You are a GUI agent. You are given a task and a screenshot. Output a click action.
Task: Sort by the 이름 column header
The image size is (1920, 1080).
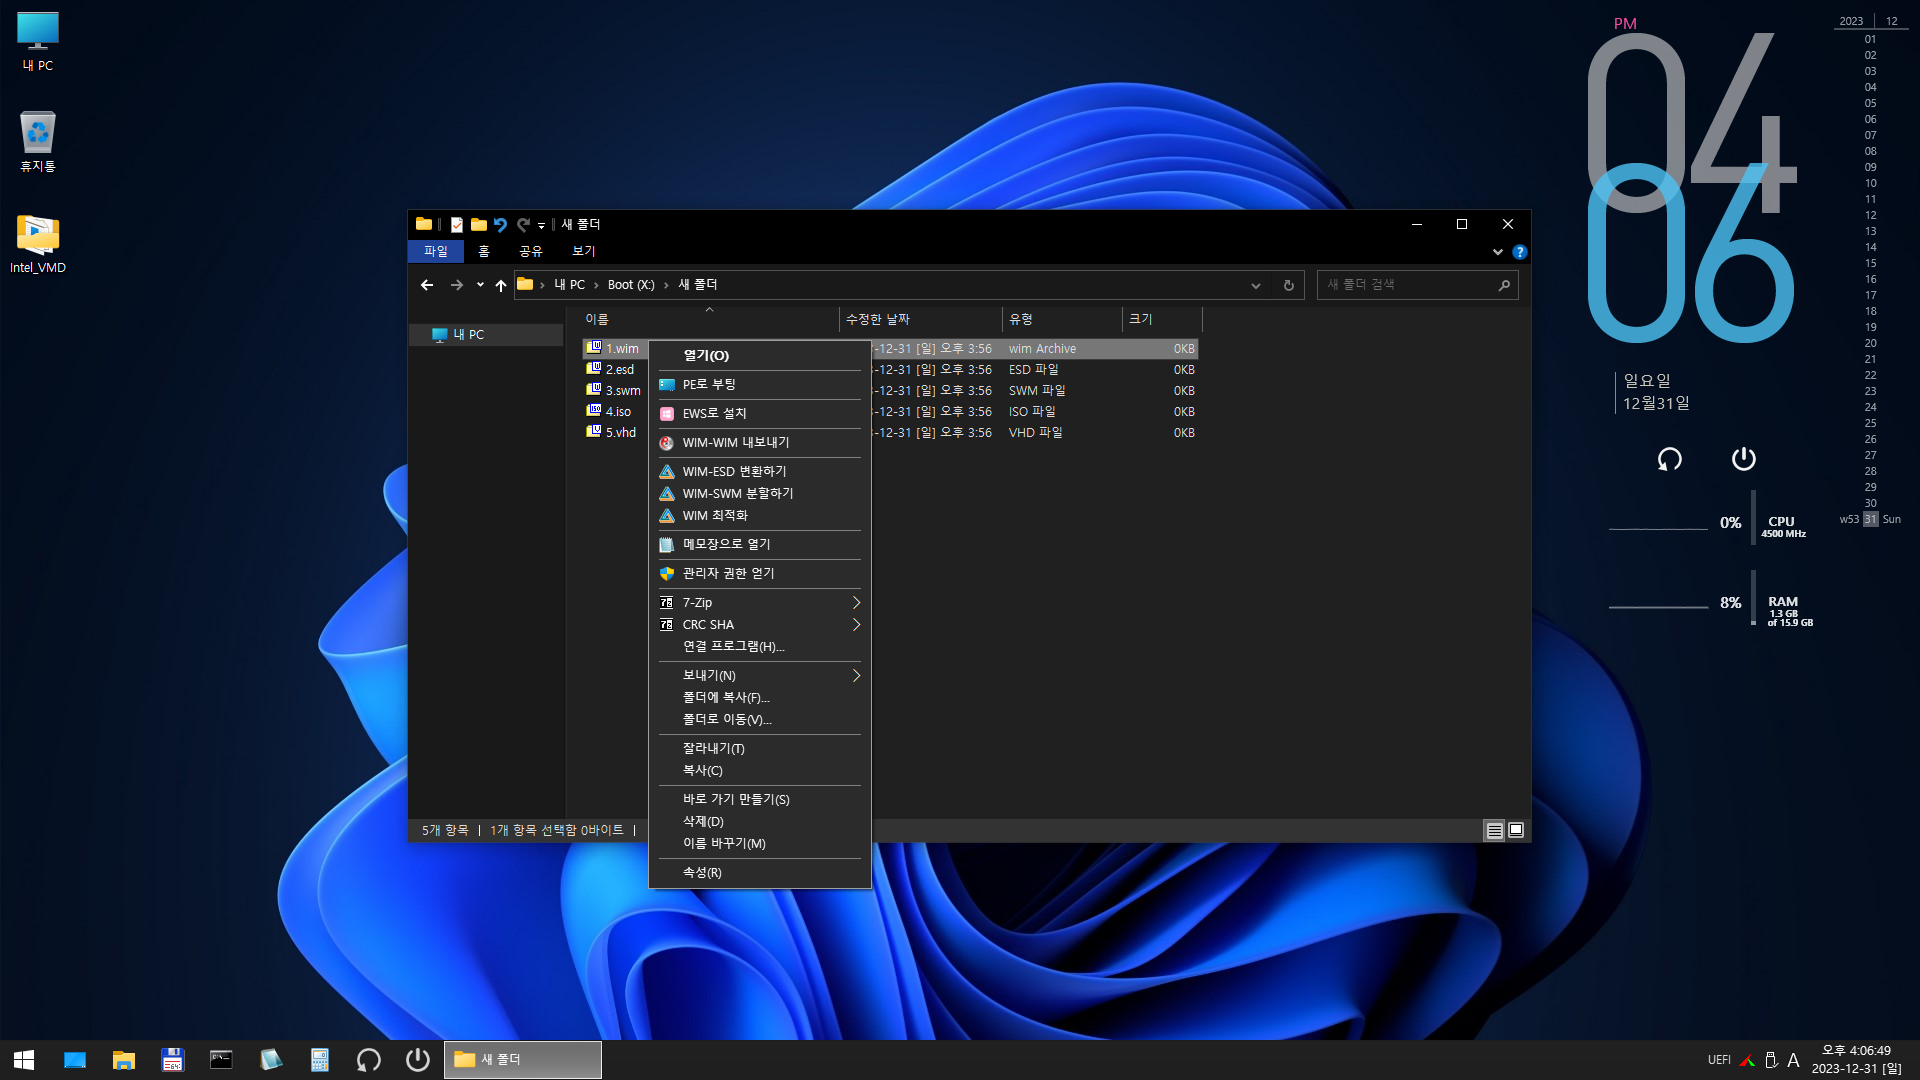click(710, 319)
